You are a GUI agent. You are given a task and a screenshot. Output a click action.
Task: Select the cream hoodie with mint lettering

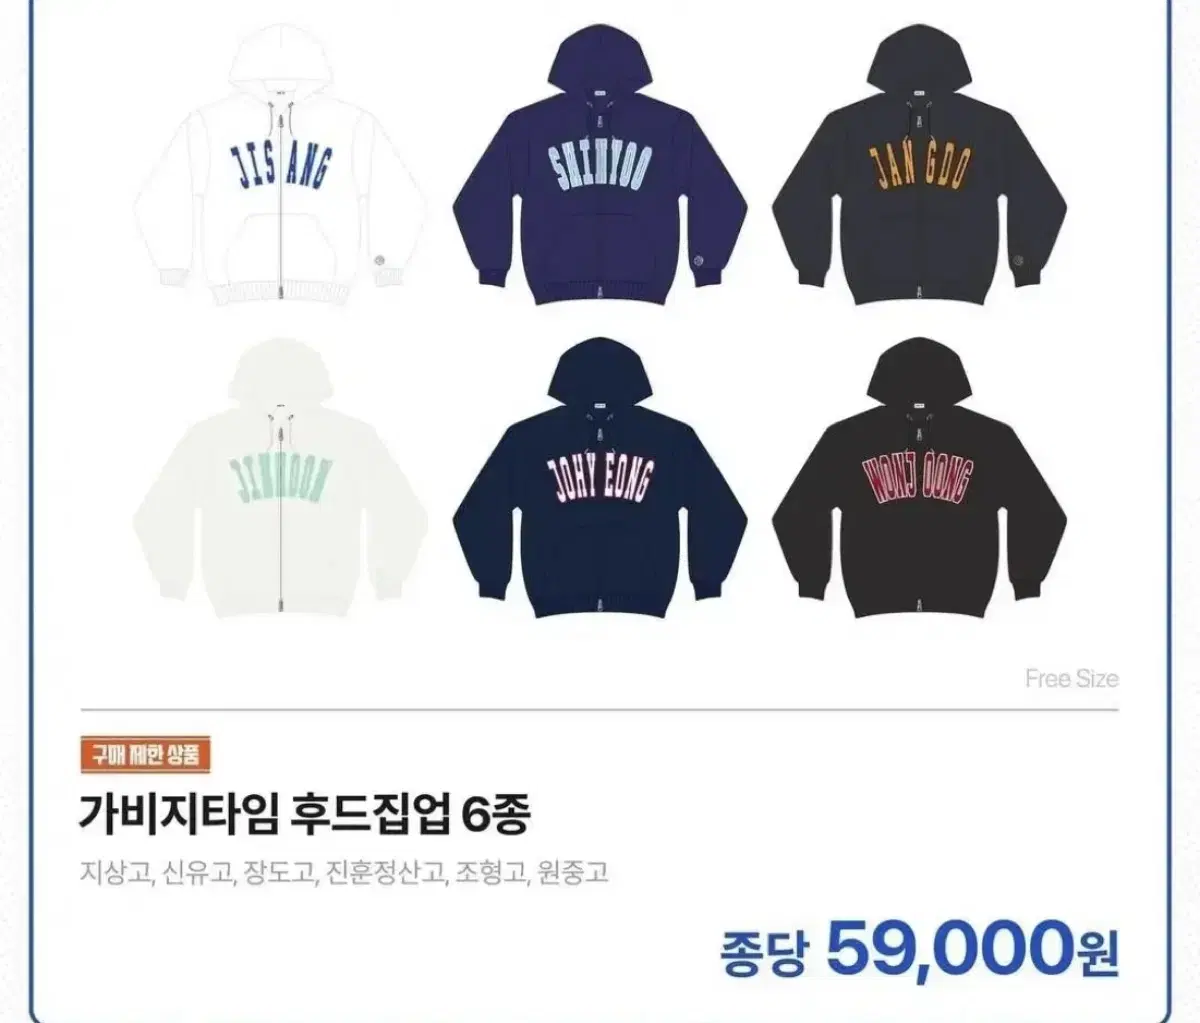pyautogui.click(x=279, y=485)
